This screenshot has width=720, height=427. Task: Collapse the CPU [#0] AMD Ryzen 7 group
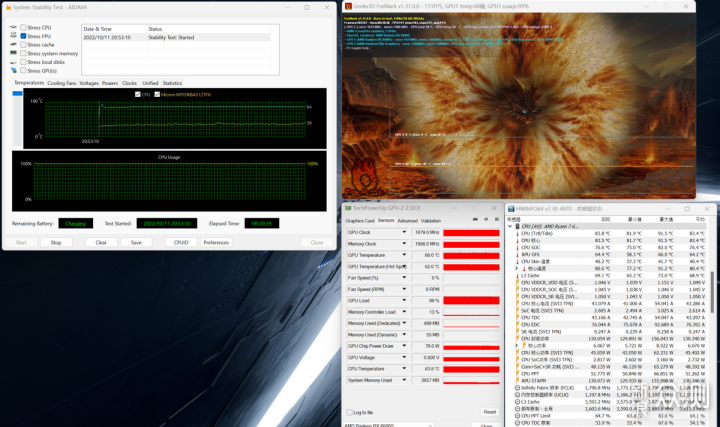pos(510,226)
